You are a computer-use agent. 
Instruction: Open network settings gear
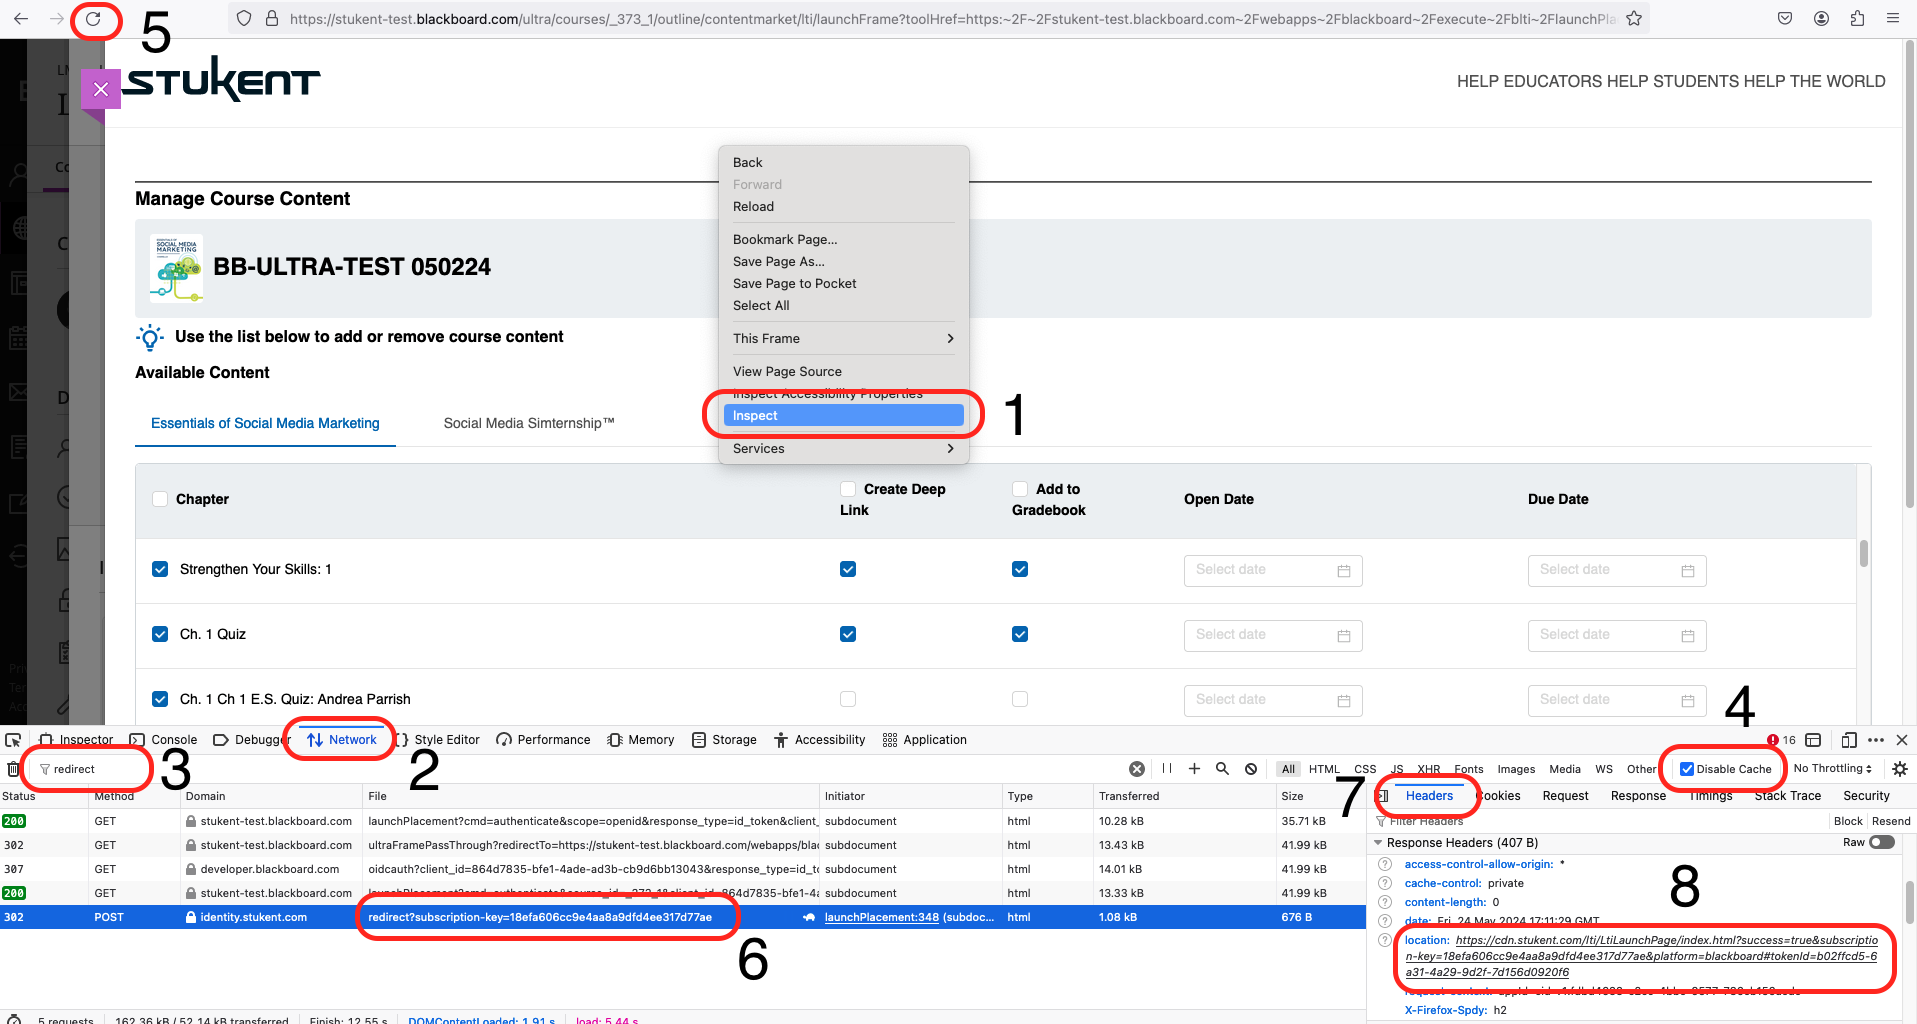tap(1900, 769)
